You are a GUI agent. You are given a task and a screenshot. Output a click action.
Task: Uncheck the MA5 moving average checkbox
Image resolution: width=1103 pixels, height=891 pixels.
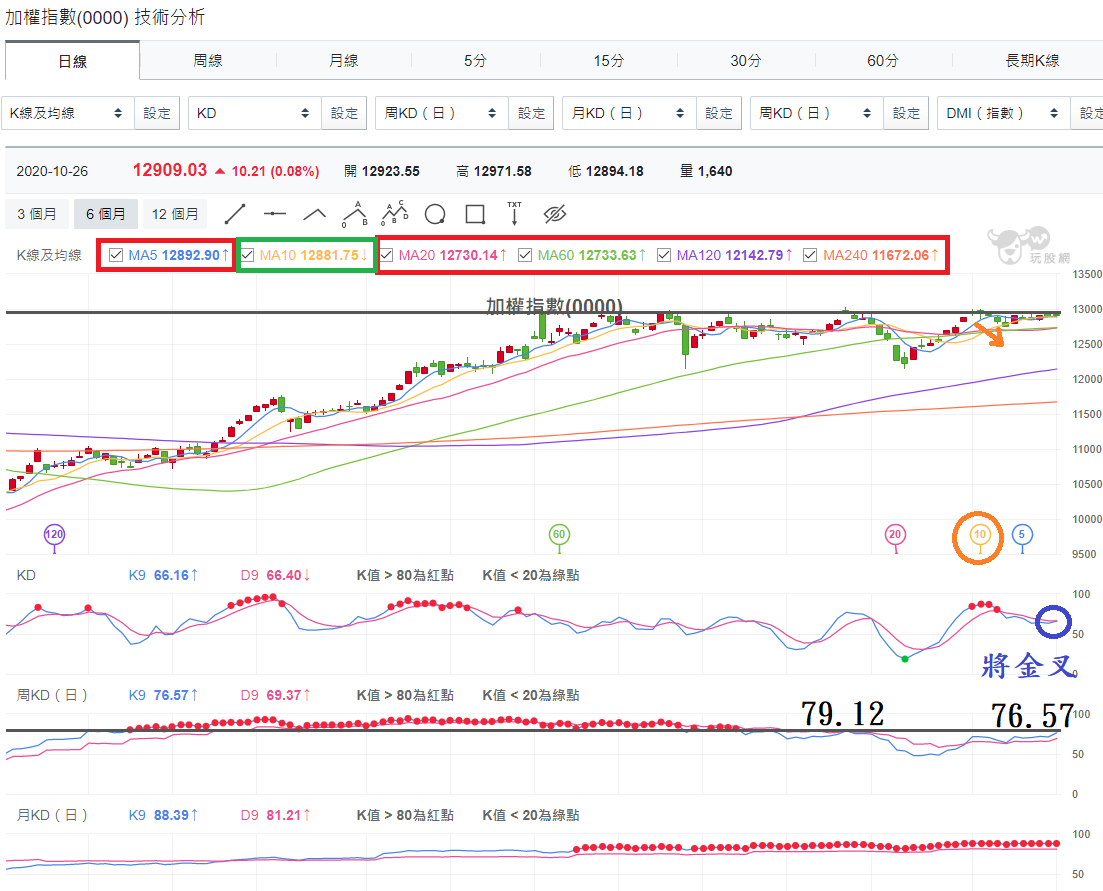(x=116, y=255)
